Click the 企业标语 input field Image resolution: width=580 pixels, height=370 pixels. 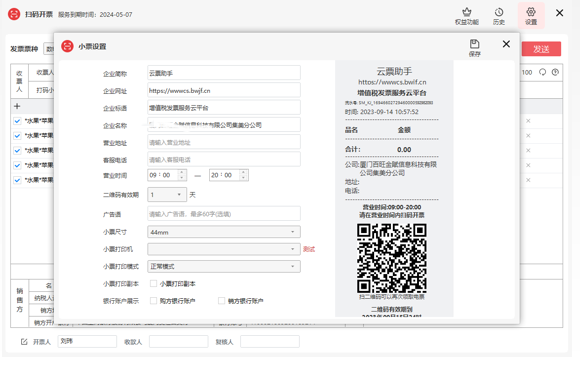click(x=224, y=108)
